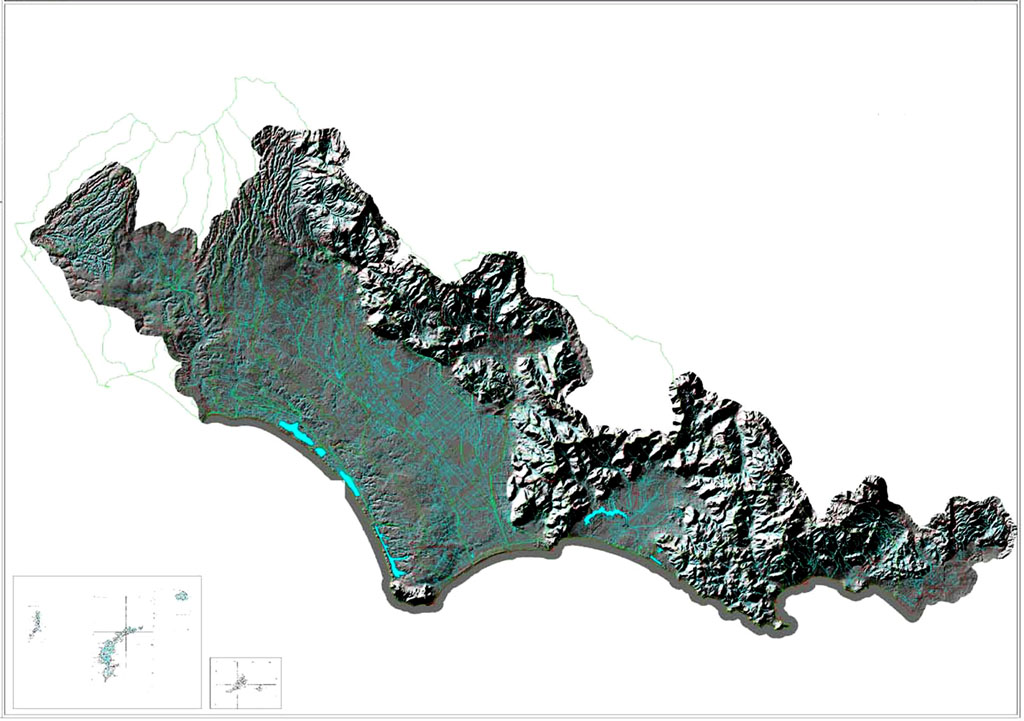Click the crosshair intersection in large inset
1024x721 pixels.
pyautogui.click(x=126, y=631)
